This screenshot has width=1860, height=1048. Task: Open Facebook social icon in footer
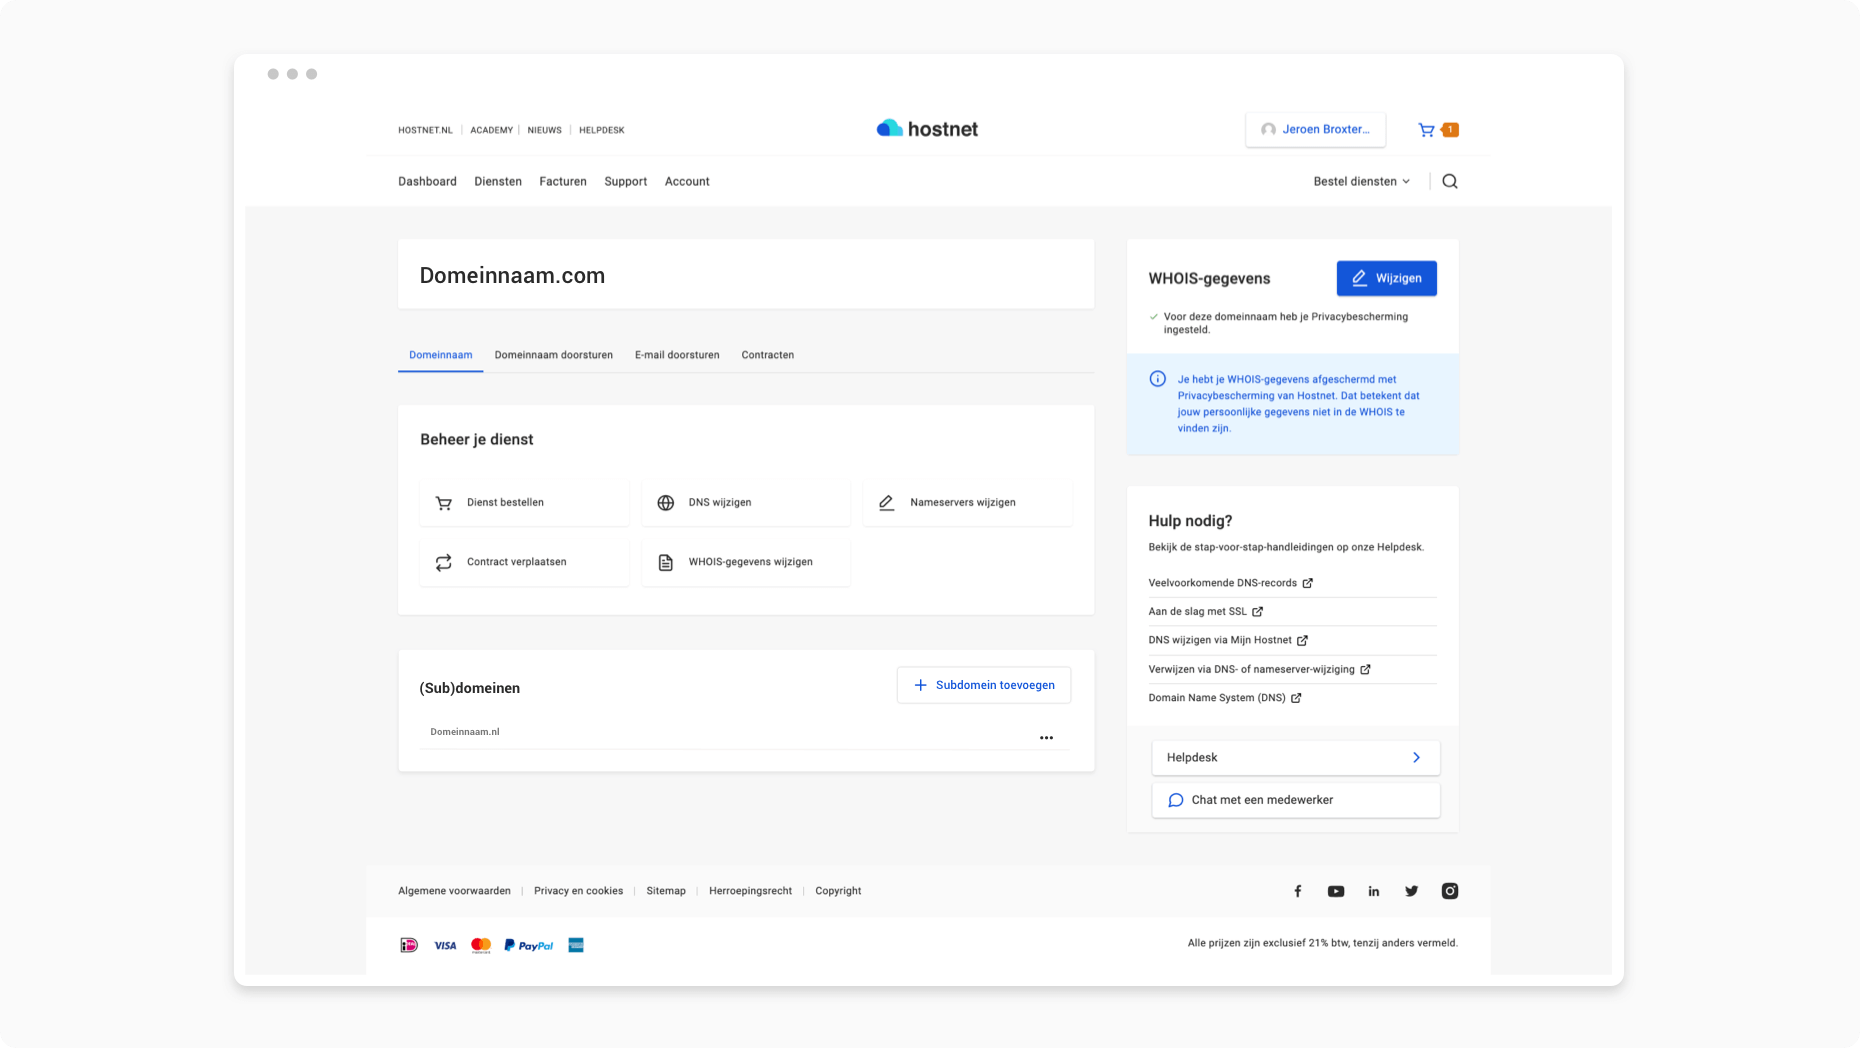tap(1298, 891)
